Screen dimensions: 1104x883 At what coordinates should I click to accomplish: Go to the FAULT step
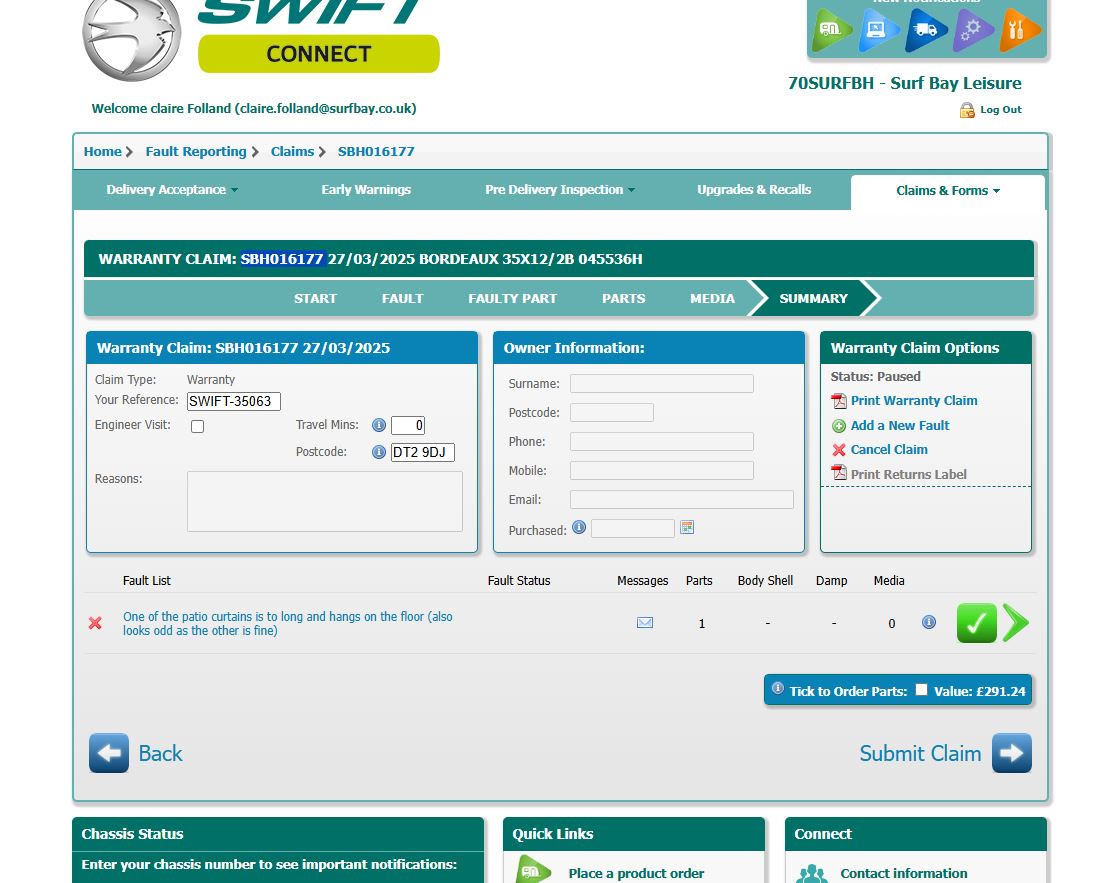[x=402, y=299]
